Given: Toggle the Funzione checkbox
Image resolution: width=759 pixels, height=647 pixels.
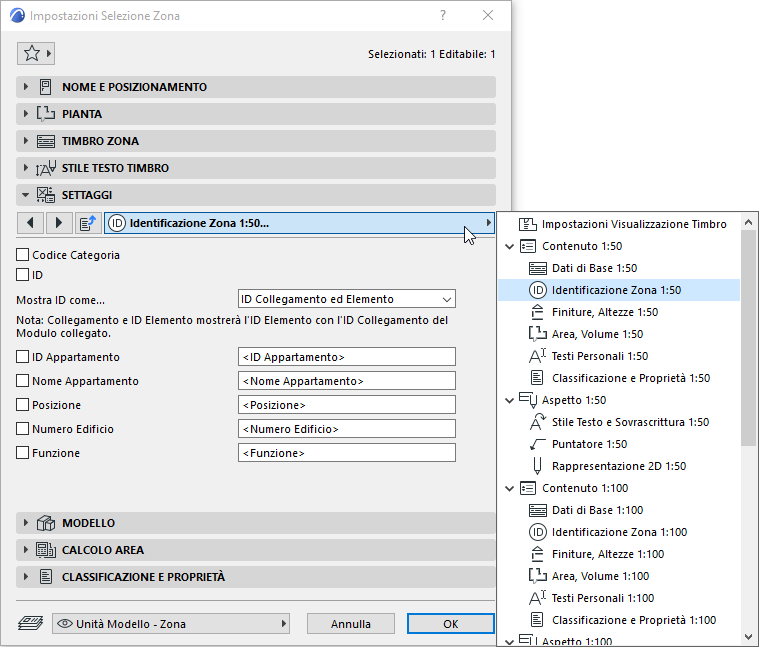Looking at the screenshot, I should [22, 453].
